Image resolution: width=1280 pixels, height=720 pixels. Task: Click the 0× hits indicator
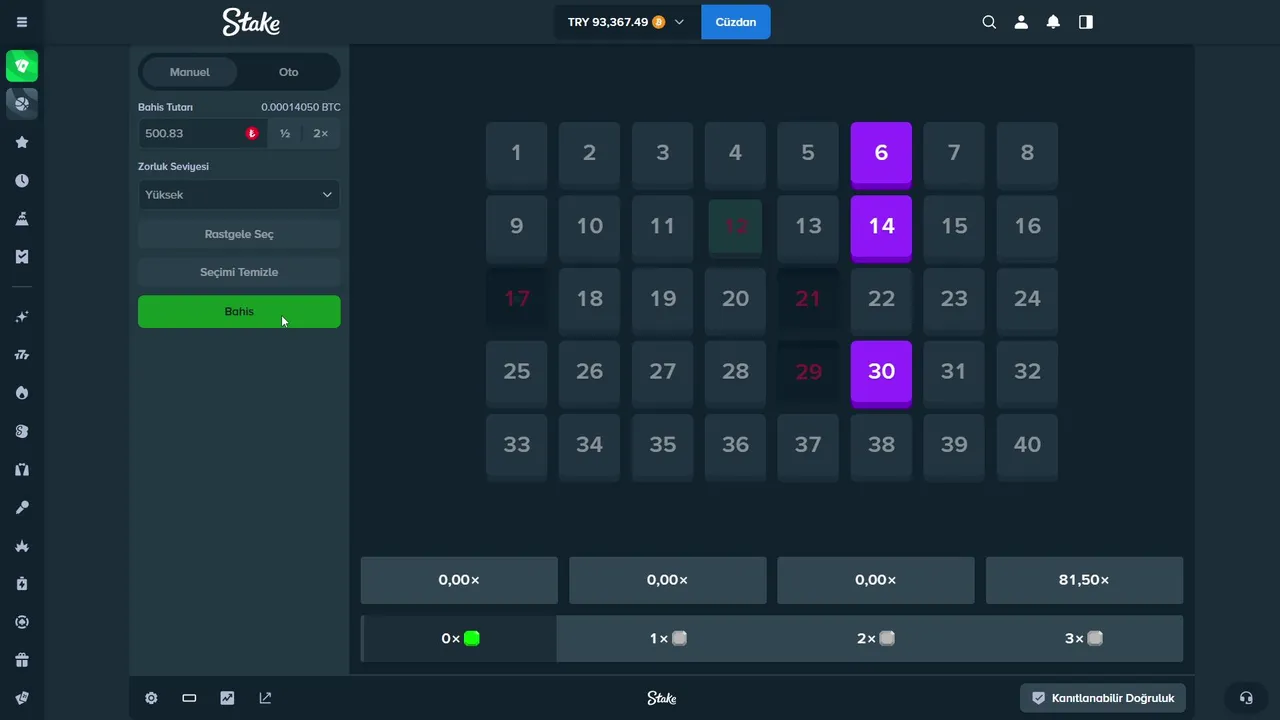[459, 638]
